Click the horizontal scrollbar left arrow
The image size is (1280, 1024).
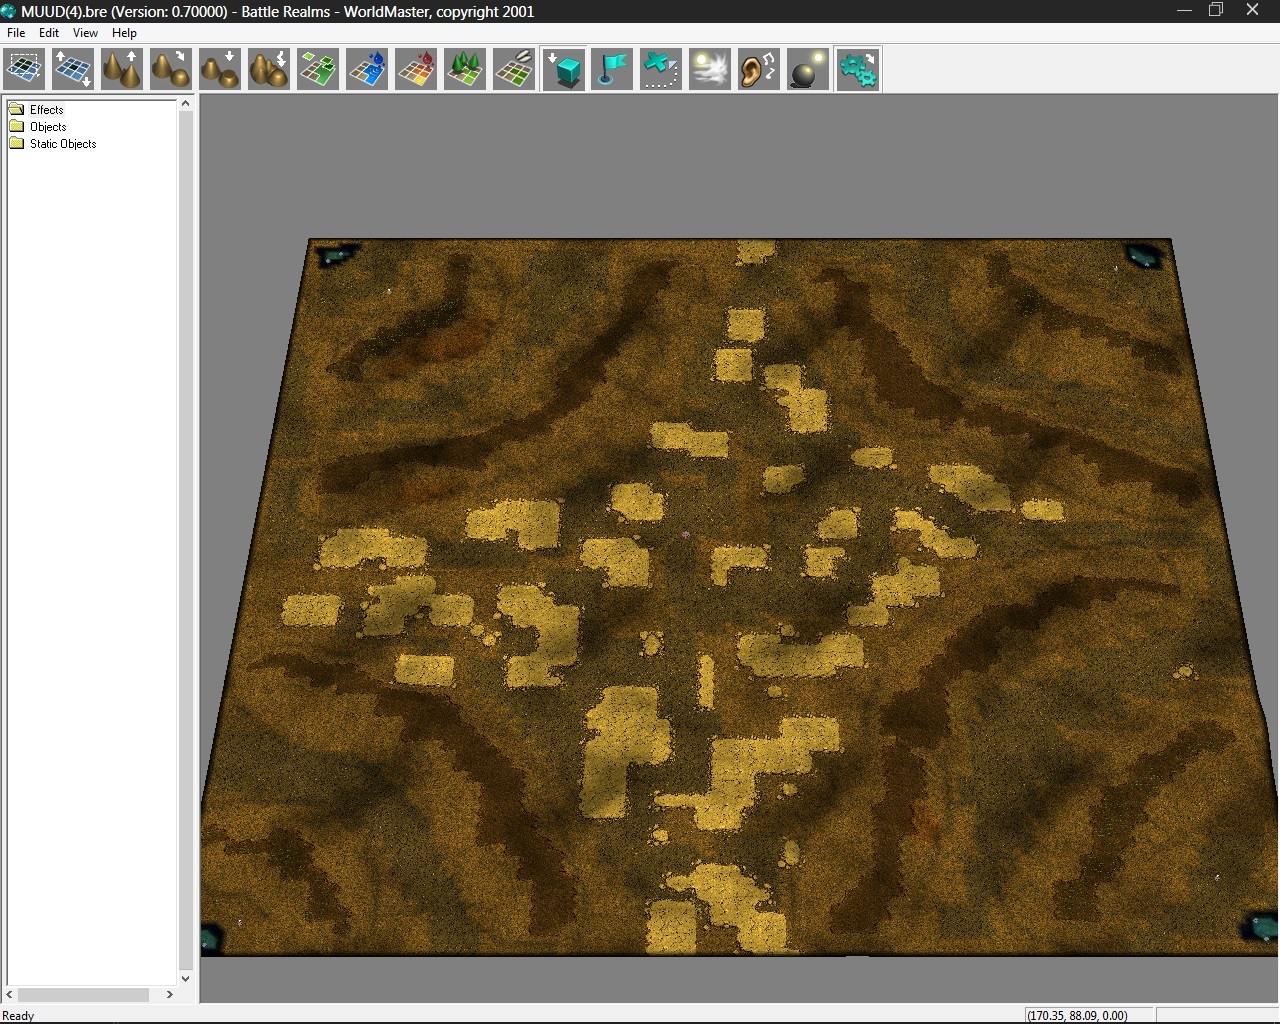tap(10, 995)
